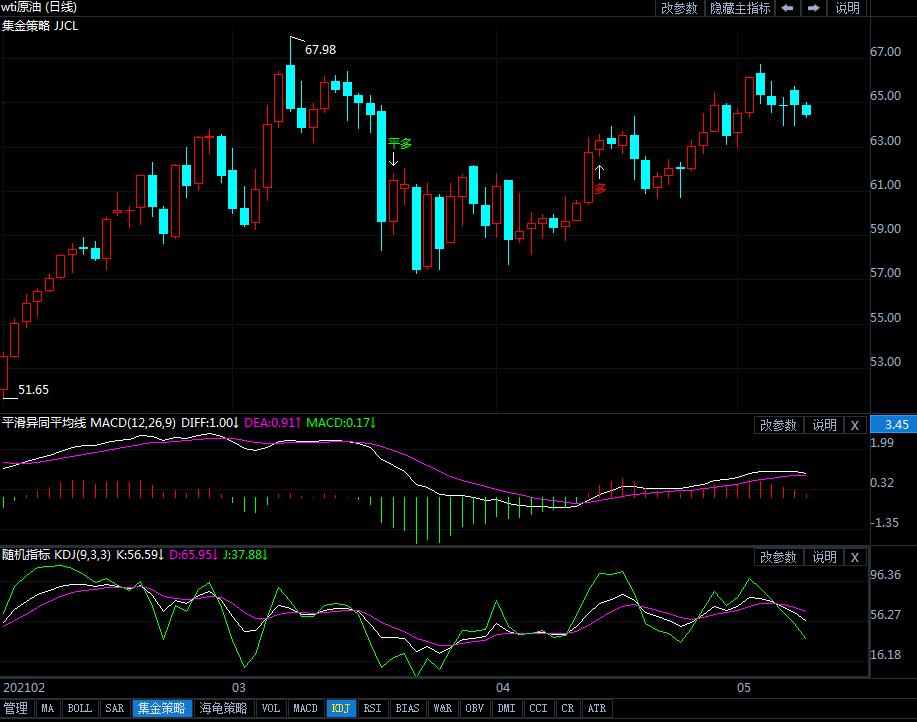Select the RSI indicator tab
This screenshot has height=722, width=917.
point(372,708)
